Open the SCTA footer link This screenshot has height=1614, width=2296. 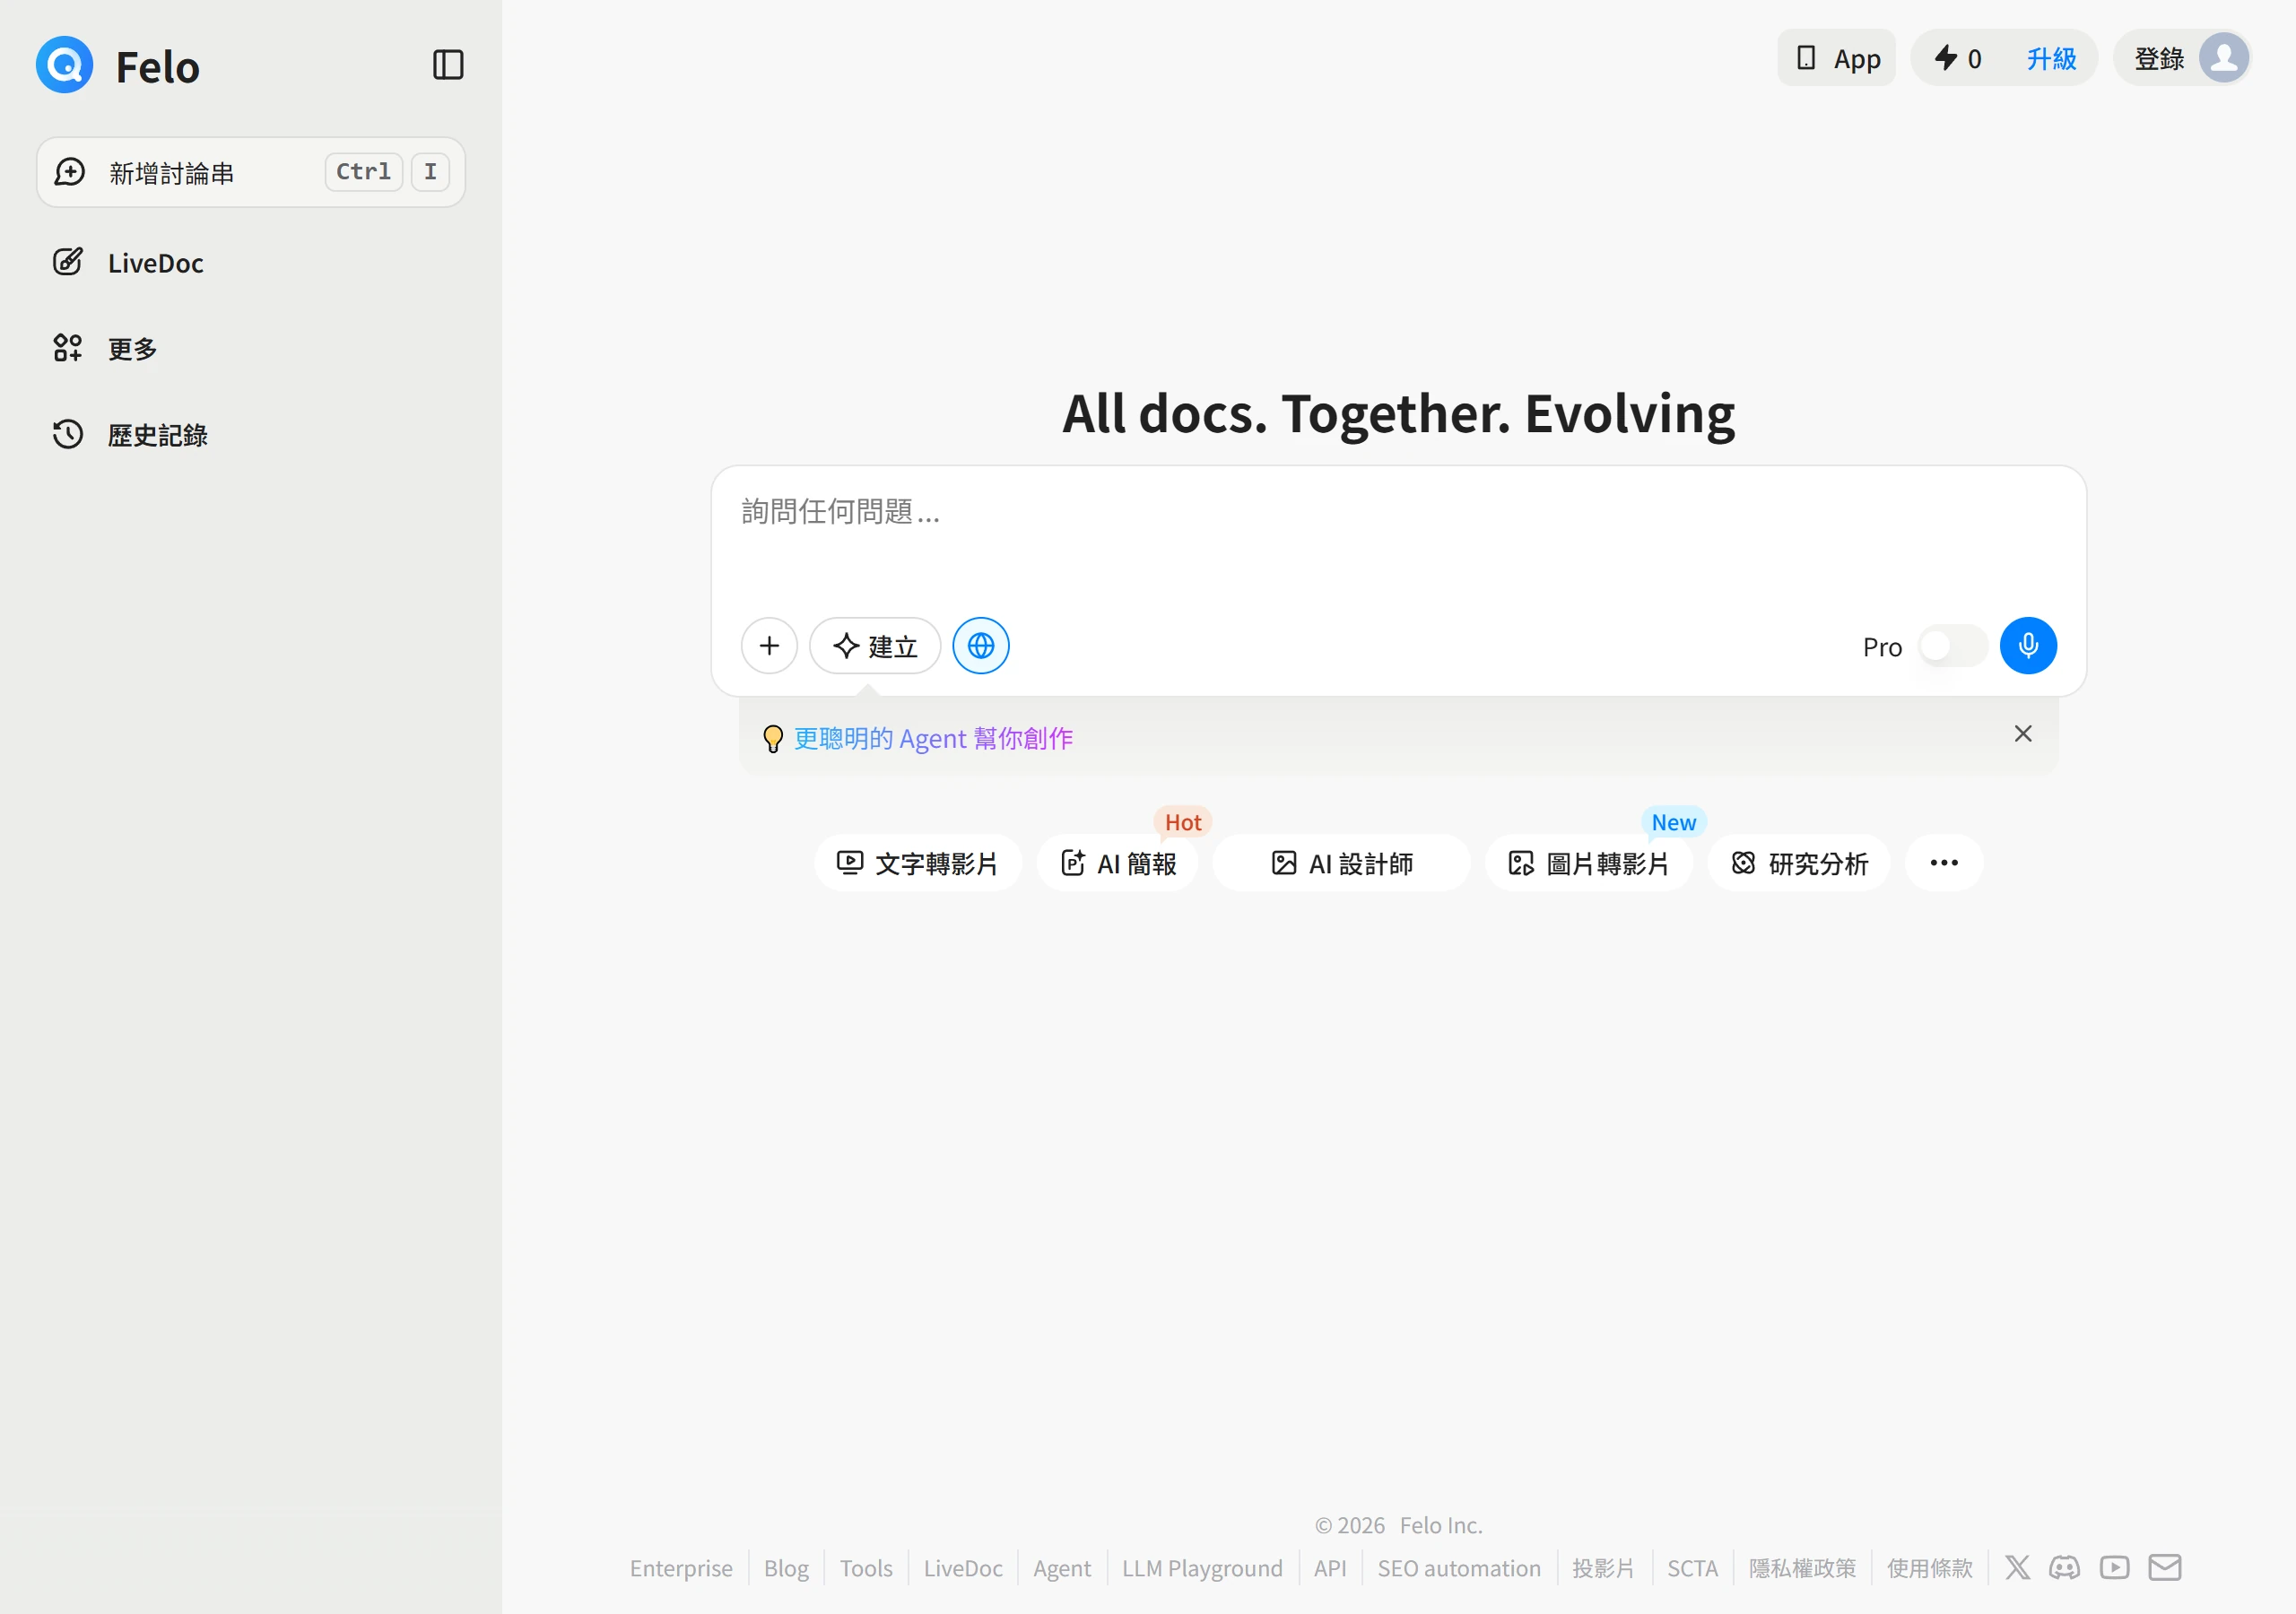pos(1692,1568)
